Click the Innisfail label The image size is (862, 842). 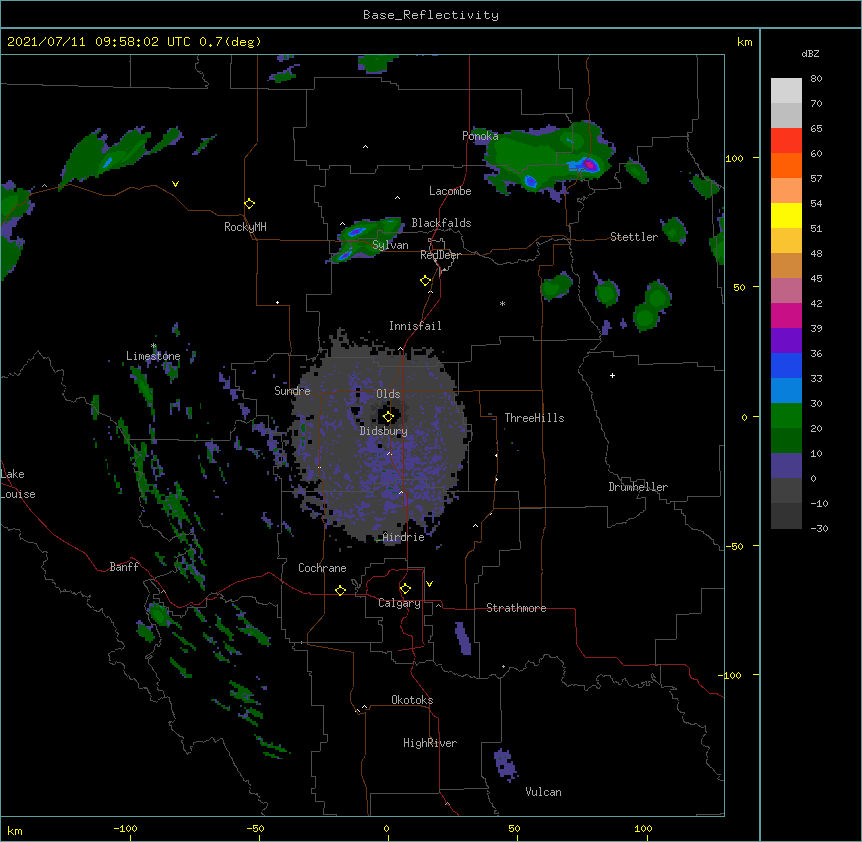tap(415, 326)
